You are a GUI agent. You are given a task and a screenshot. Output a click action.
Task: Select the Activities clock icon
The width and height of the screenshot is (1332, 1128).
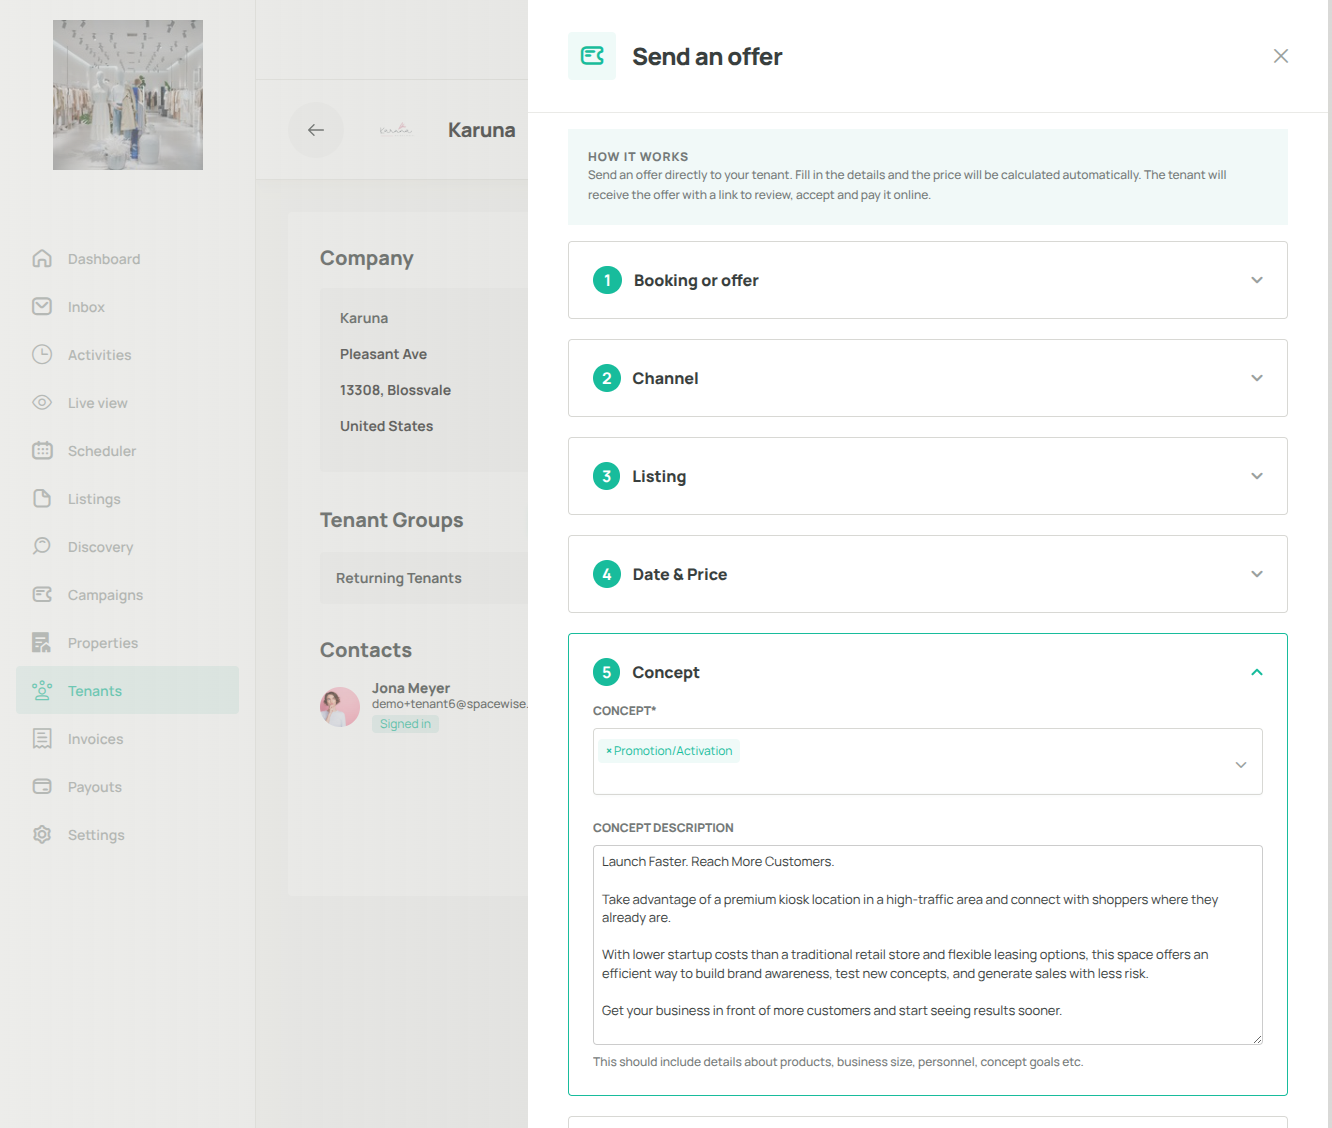[x=42, y=355]
